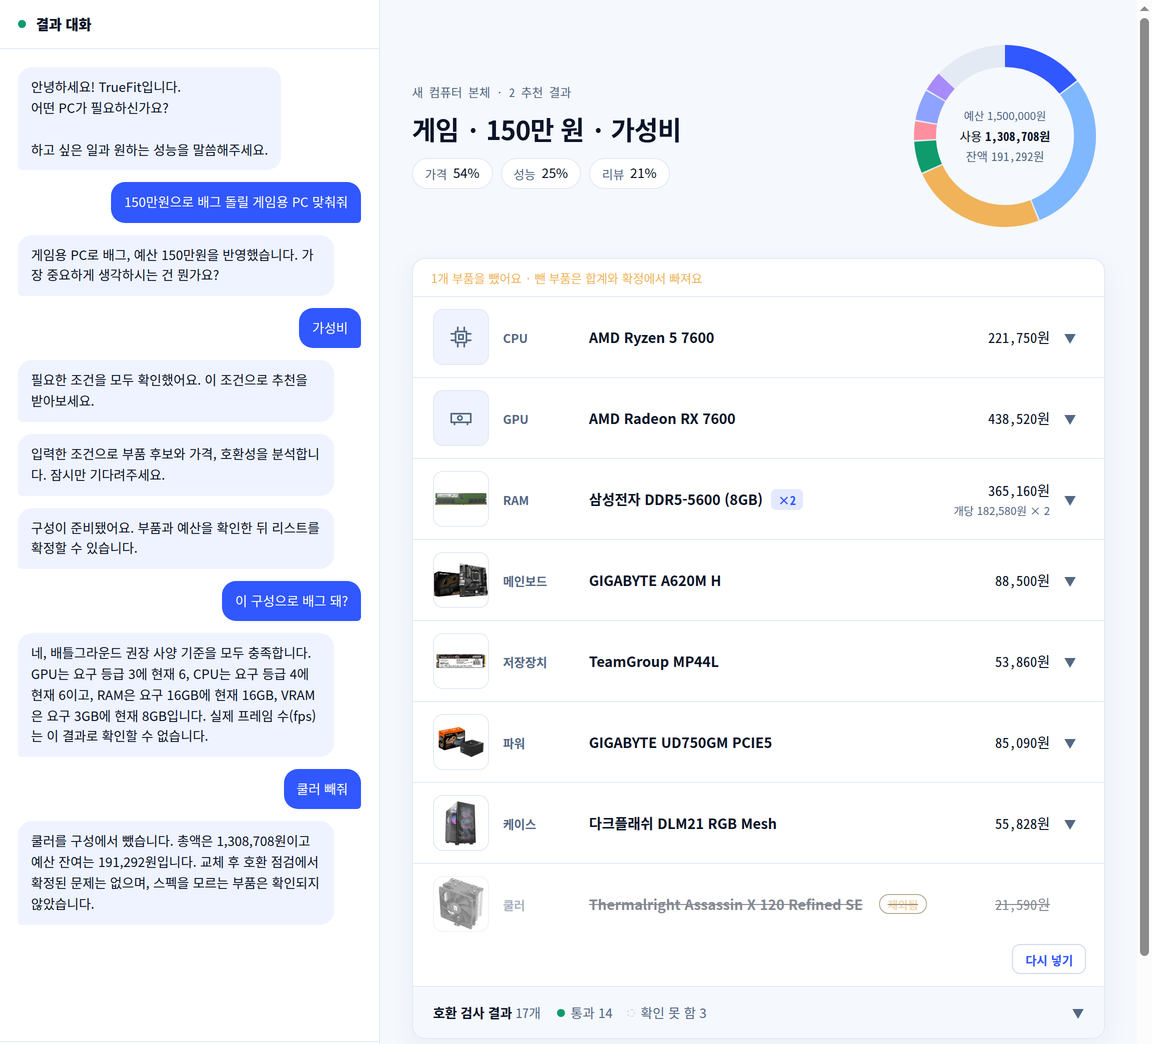The height and width of the screenshot is (1044, 1152).
Task: Click the 성능 25% weight chip
Action: coord(541,173)
